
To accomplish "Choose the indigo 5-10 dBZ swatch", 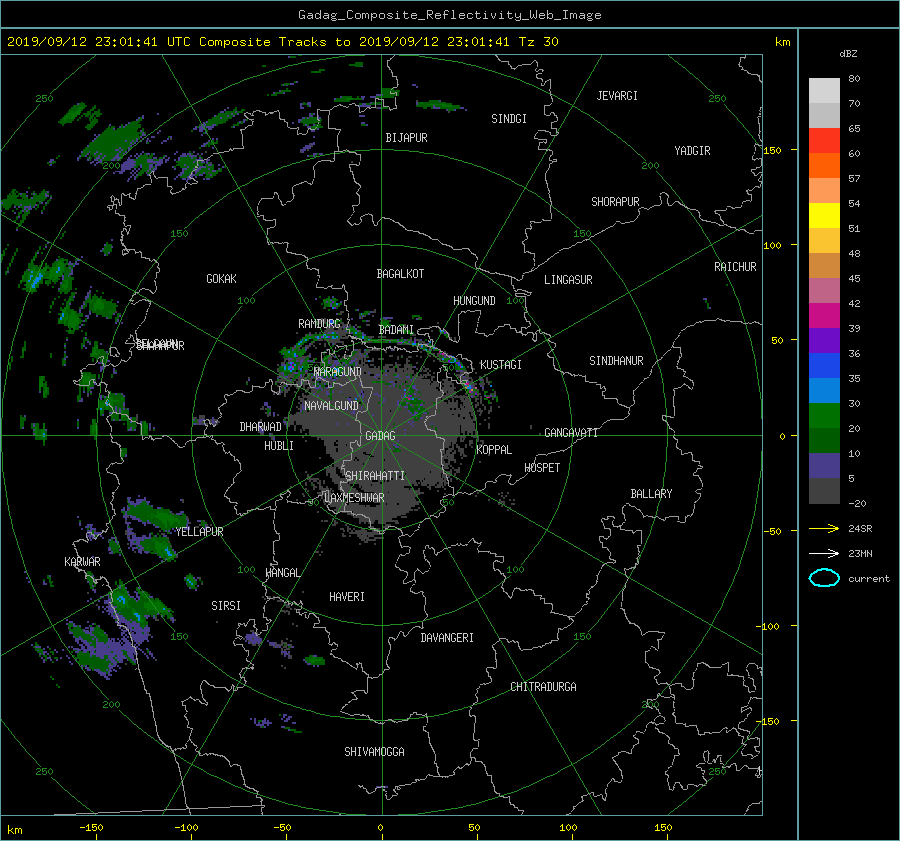I will point(824,466).
